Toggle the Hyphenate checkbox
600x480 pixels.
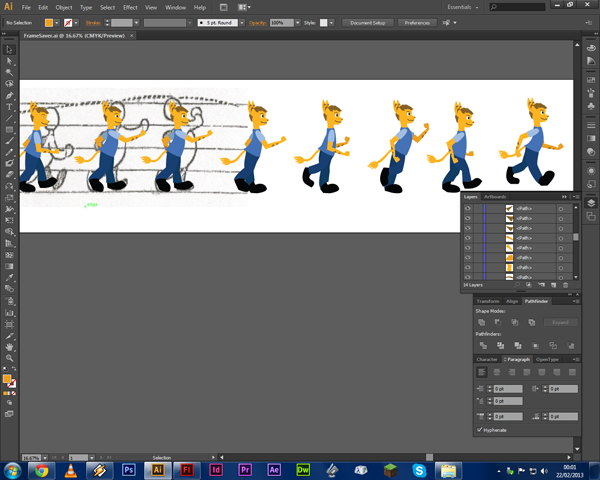481,430
